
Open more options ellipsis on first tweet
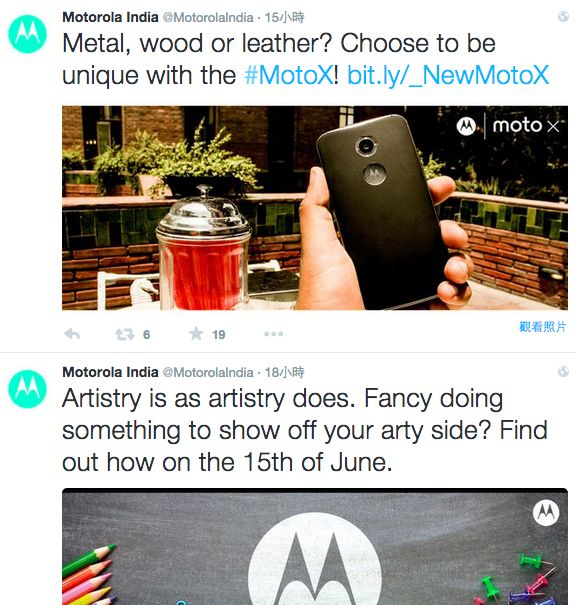(x=274, y=334)
